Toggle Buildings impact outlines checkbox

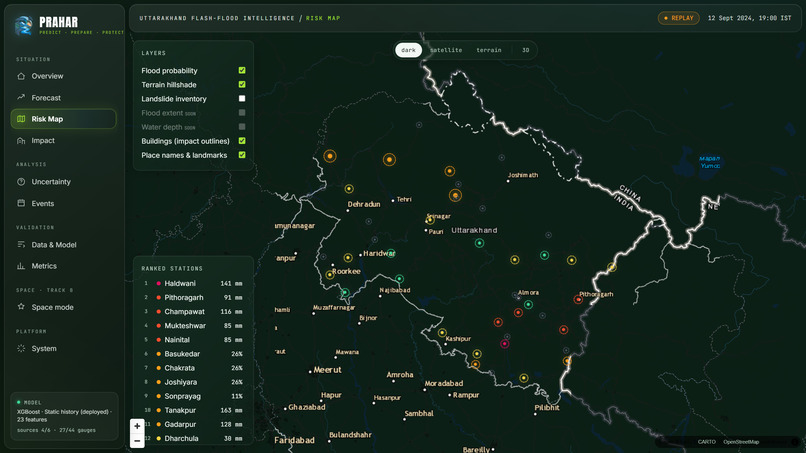[242, 141]
